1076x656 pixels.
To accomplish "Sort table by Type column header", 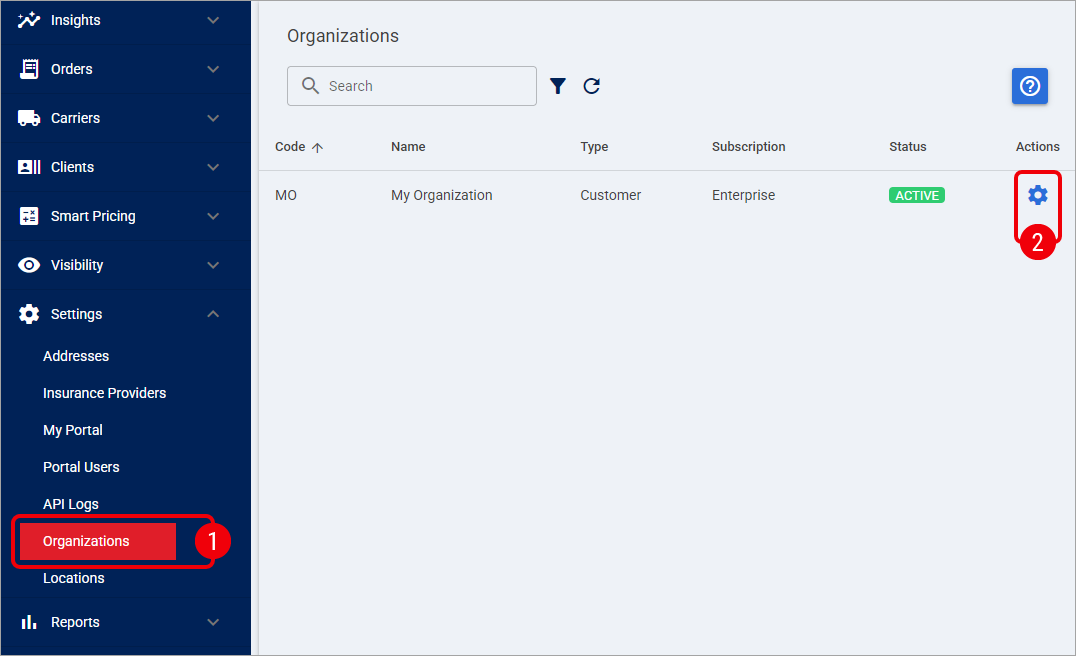I will click(594, 147).
